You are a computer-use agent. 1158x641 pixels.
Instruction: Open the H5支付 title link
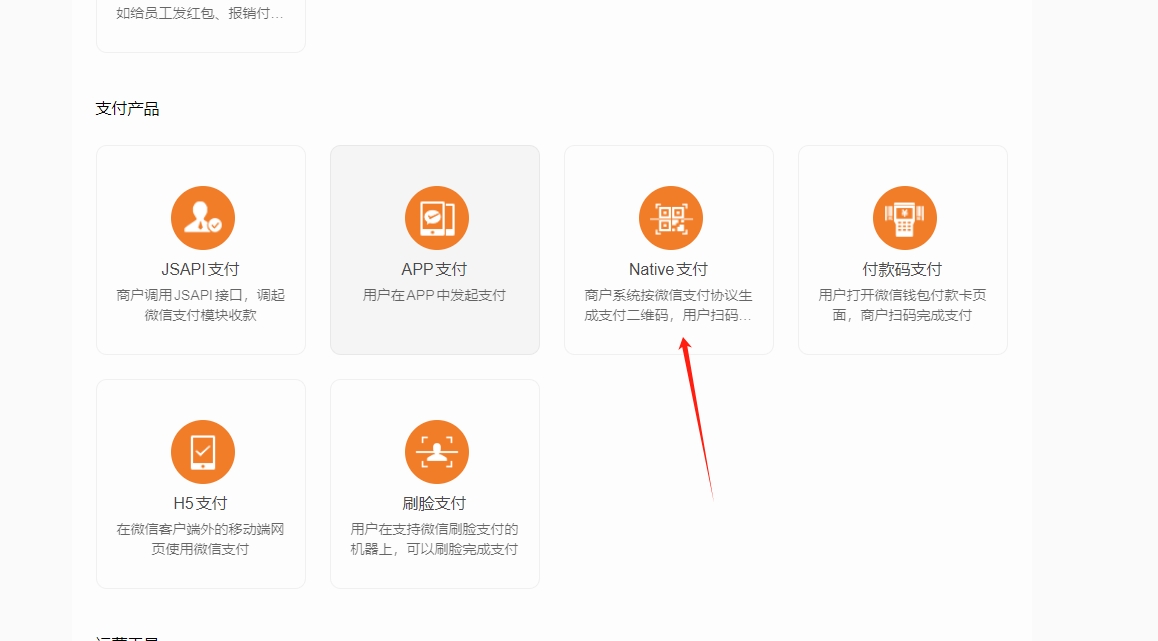201,503
